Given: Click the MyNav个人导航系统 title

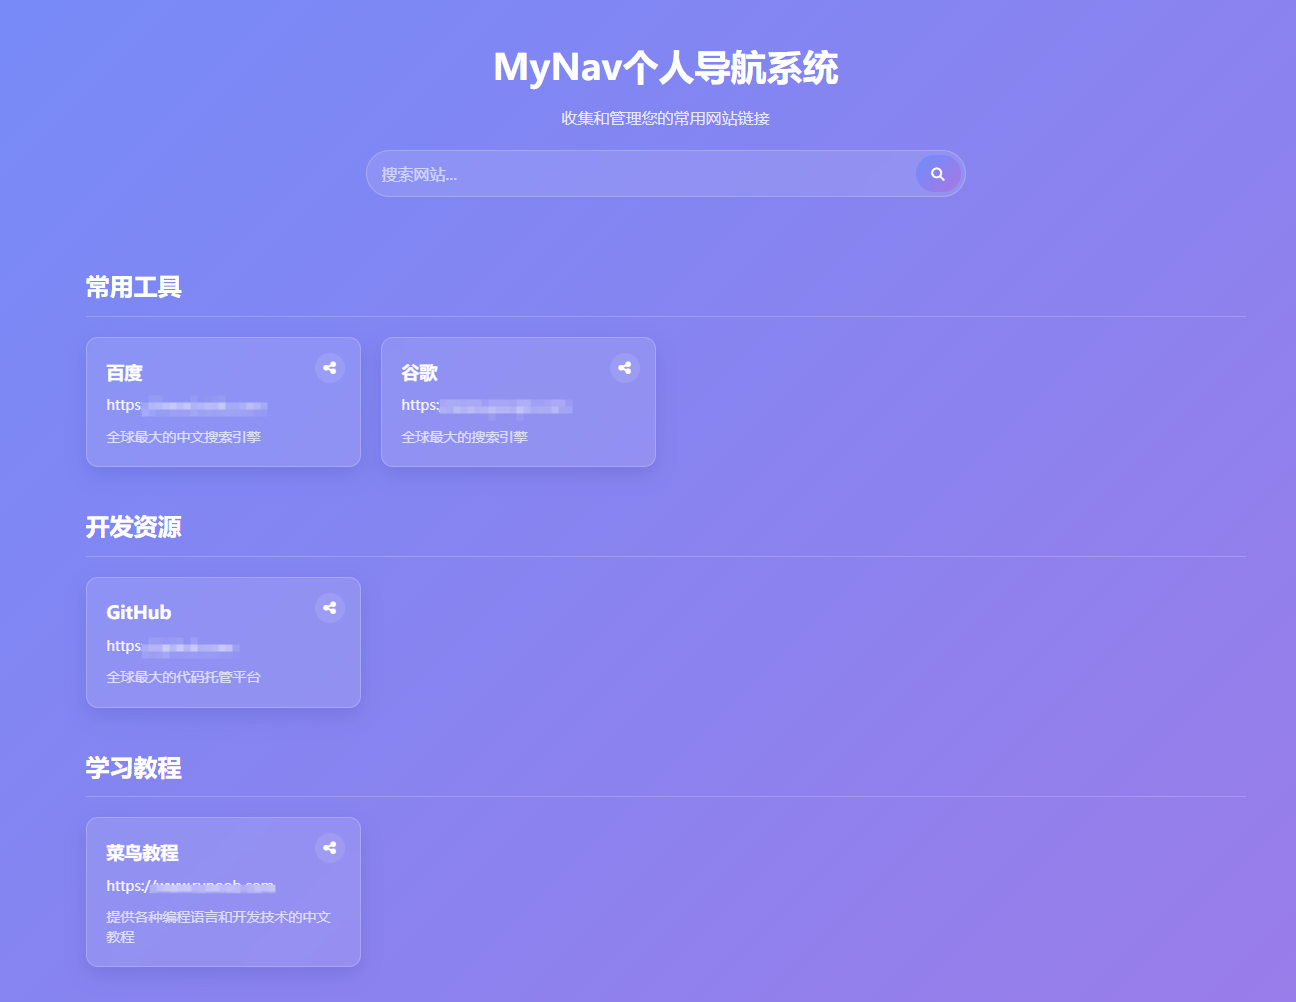Looking at the screenshot, I should (664, 68).
